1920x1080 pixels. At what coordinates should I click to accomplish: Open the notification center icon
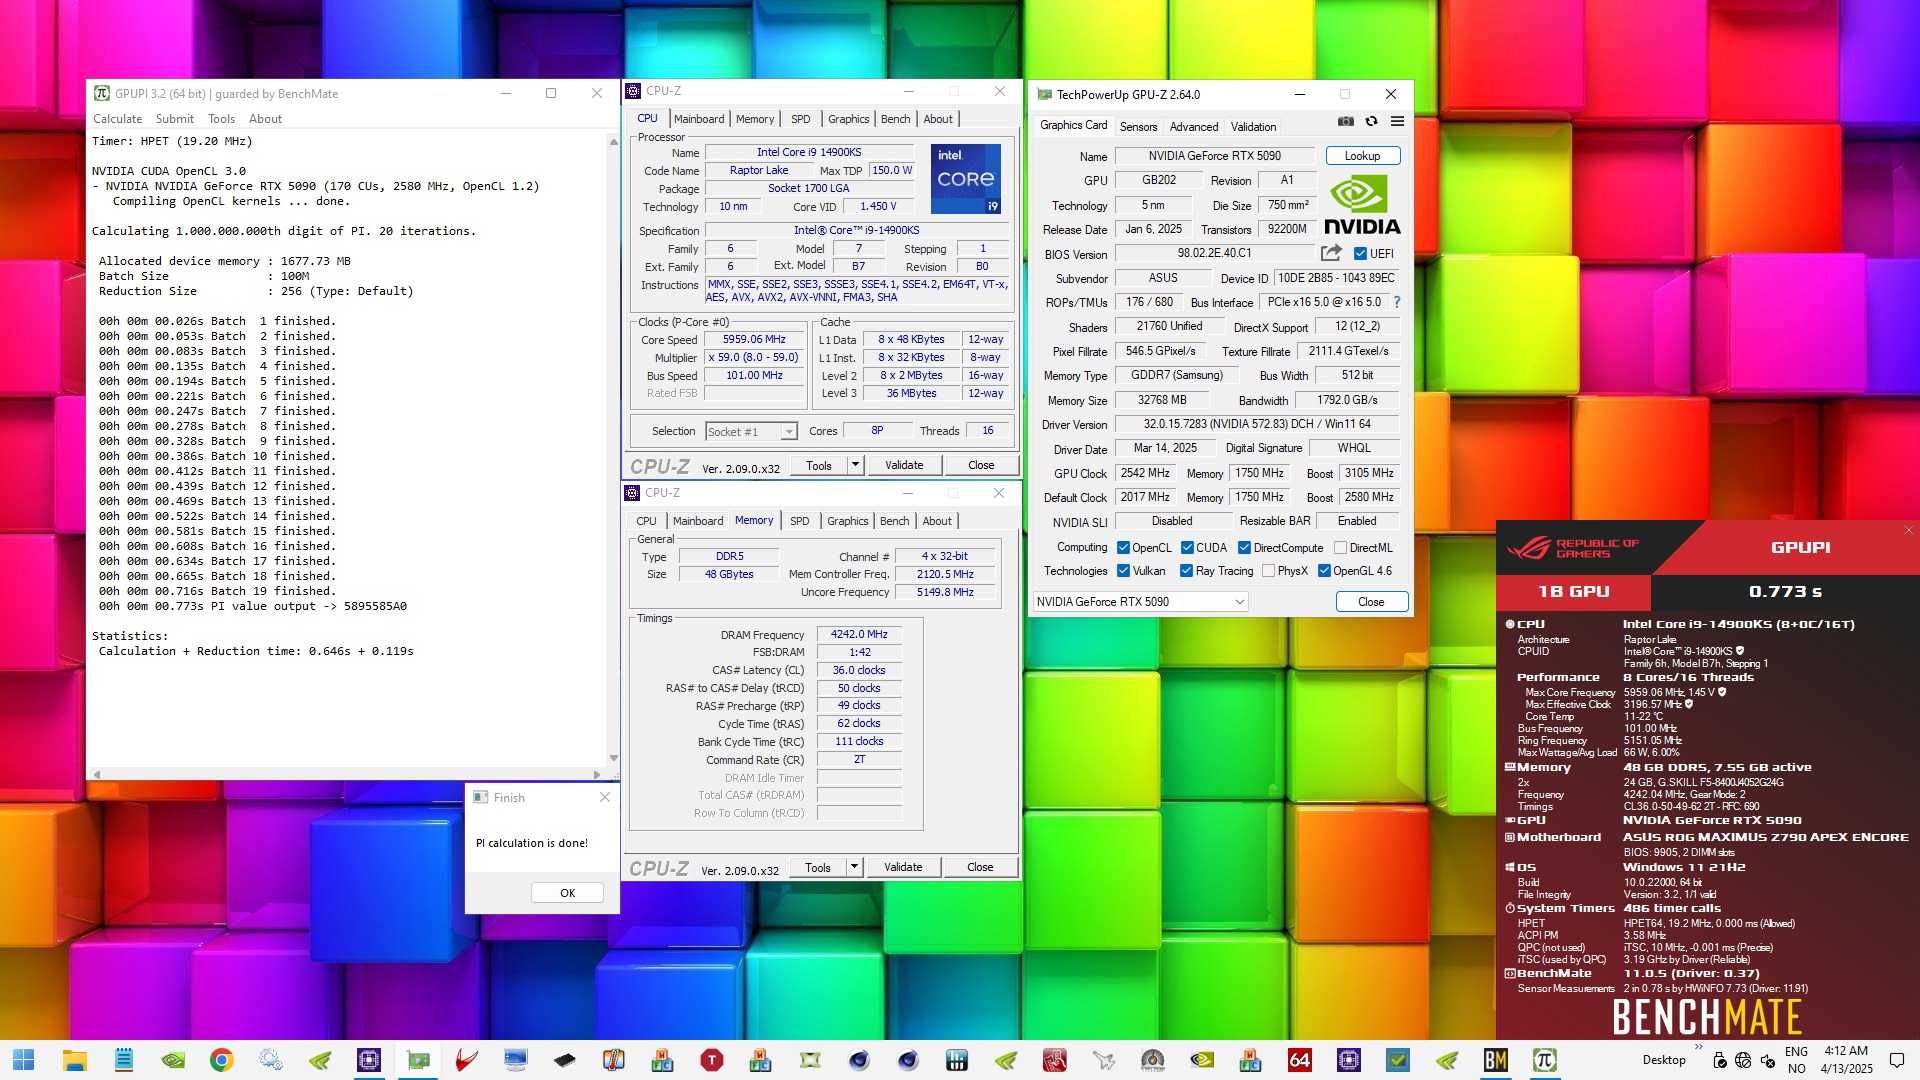[x=1897, y=1060]
